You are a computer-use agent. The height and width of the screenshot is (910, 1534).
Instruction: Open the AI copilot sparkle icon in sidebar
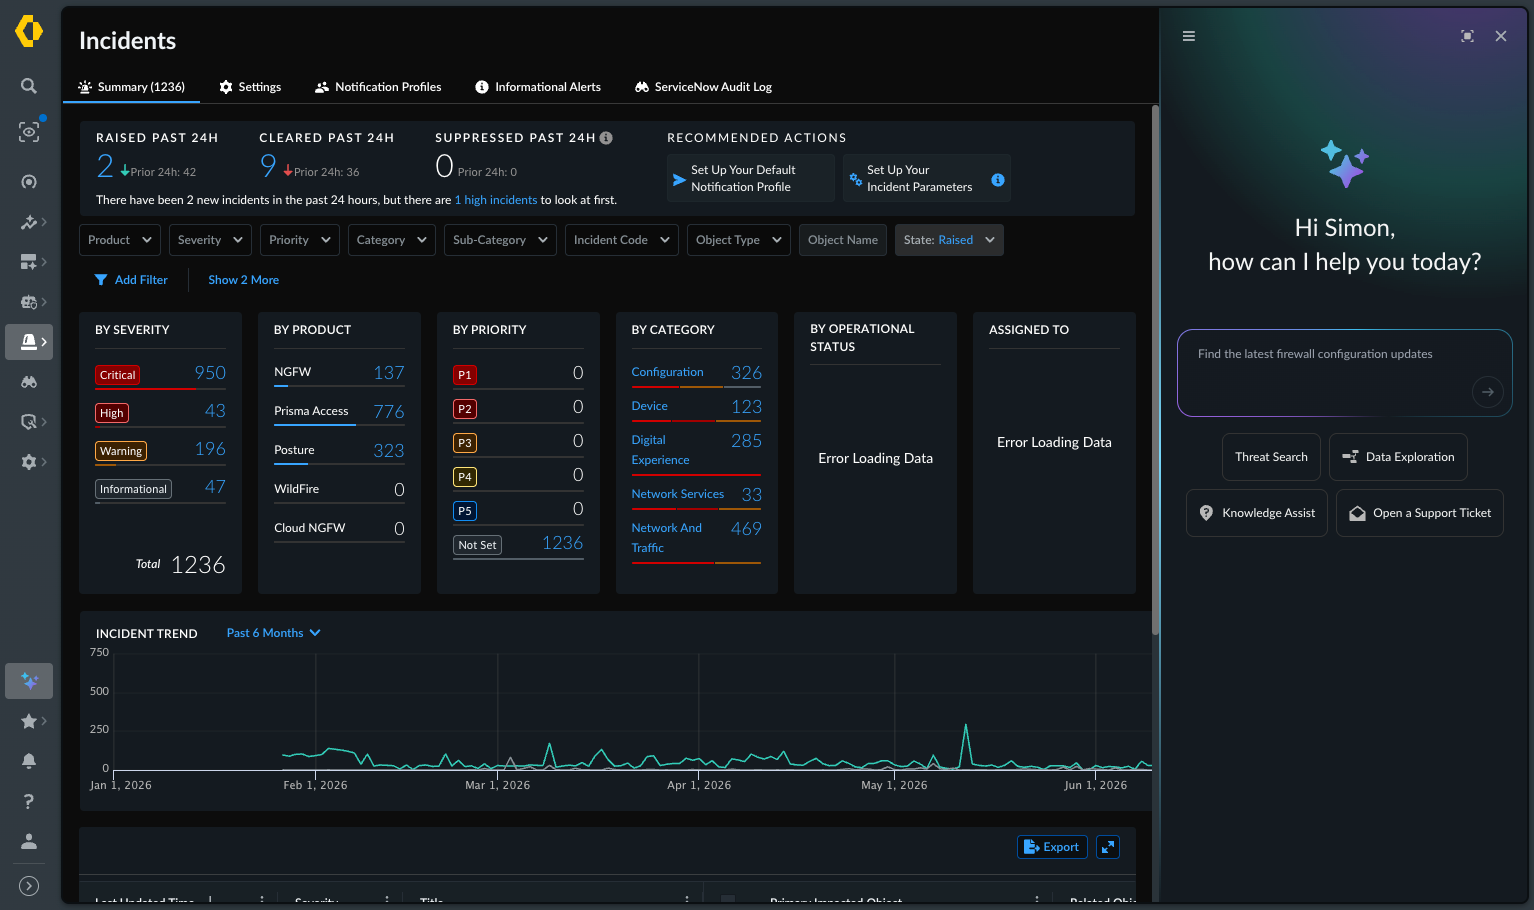coord(29,681)
